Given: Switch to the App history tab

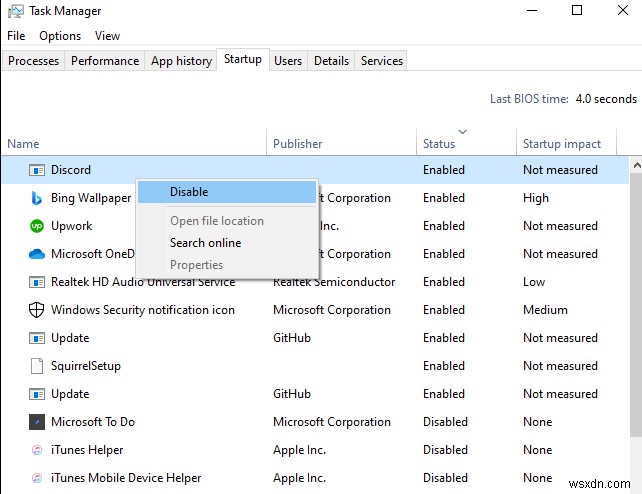Looking at the screenshot, I should pos(181,61).
